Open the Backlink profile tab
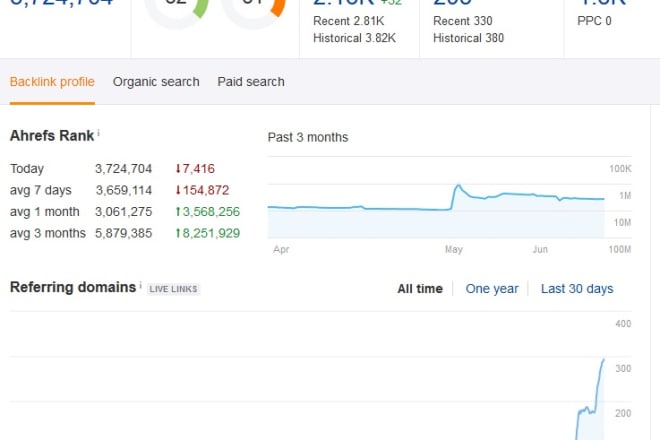660x440 pixels. (x=52, y=82)
